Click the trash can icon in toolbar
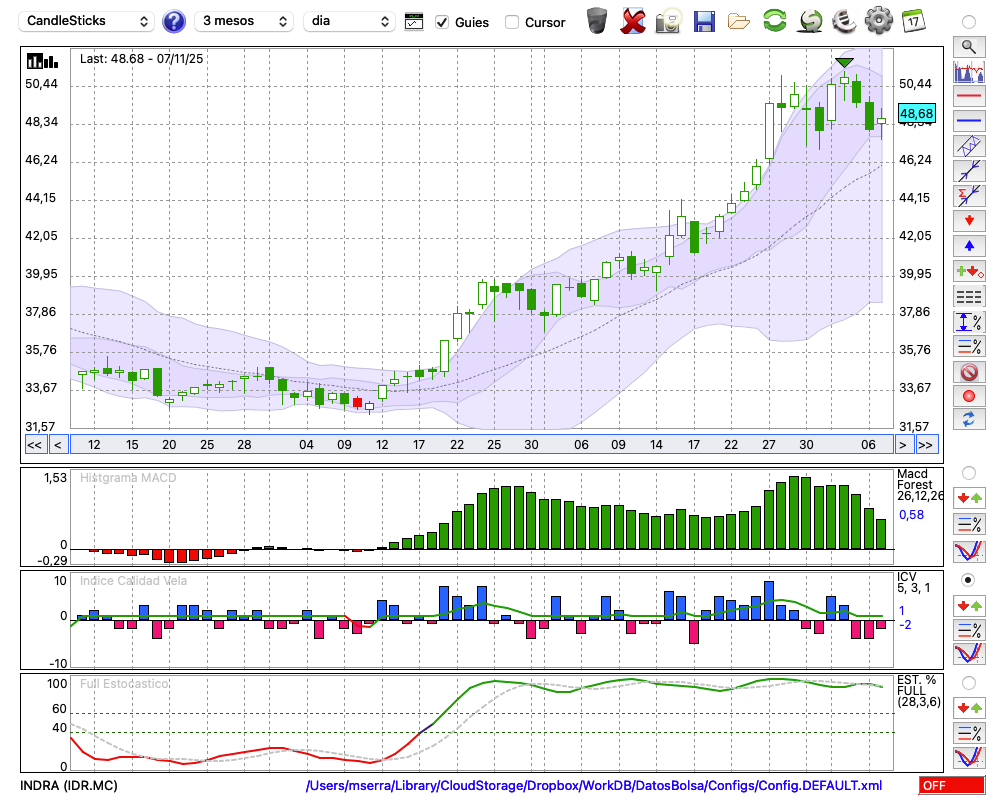Screen dimensions: 1000x800 pos(597,21)
